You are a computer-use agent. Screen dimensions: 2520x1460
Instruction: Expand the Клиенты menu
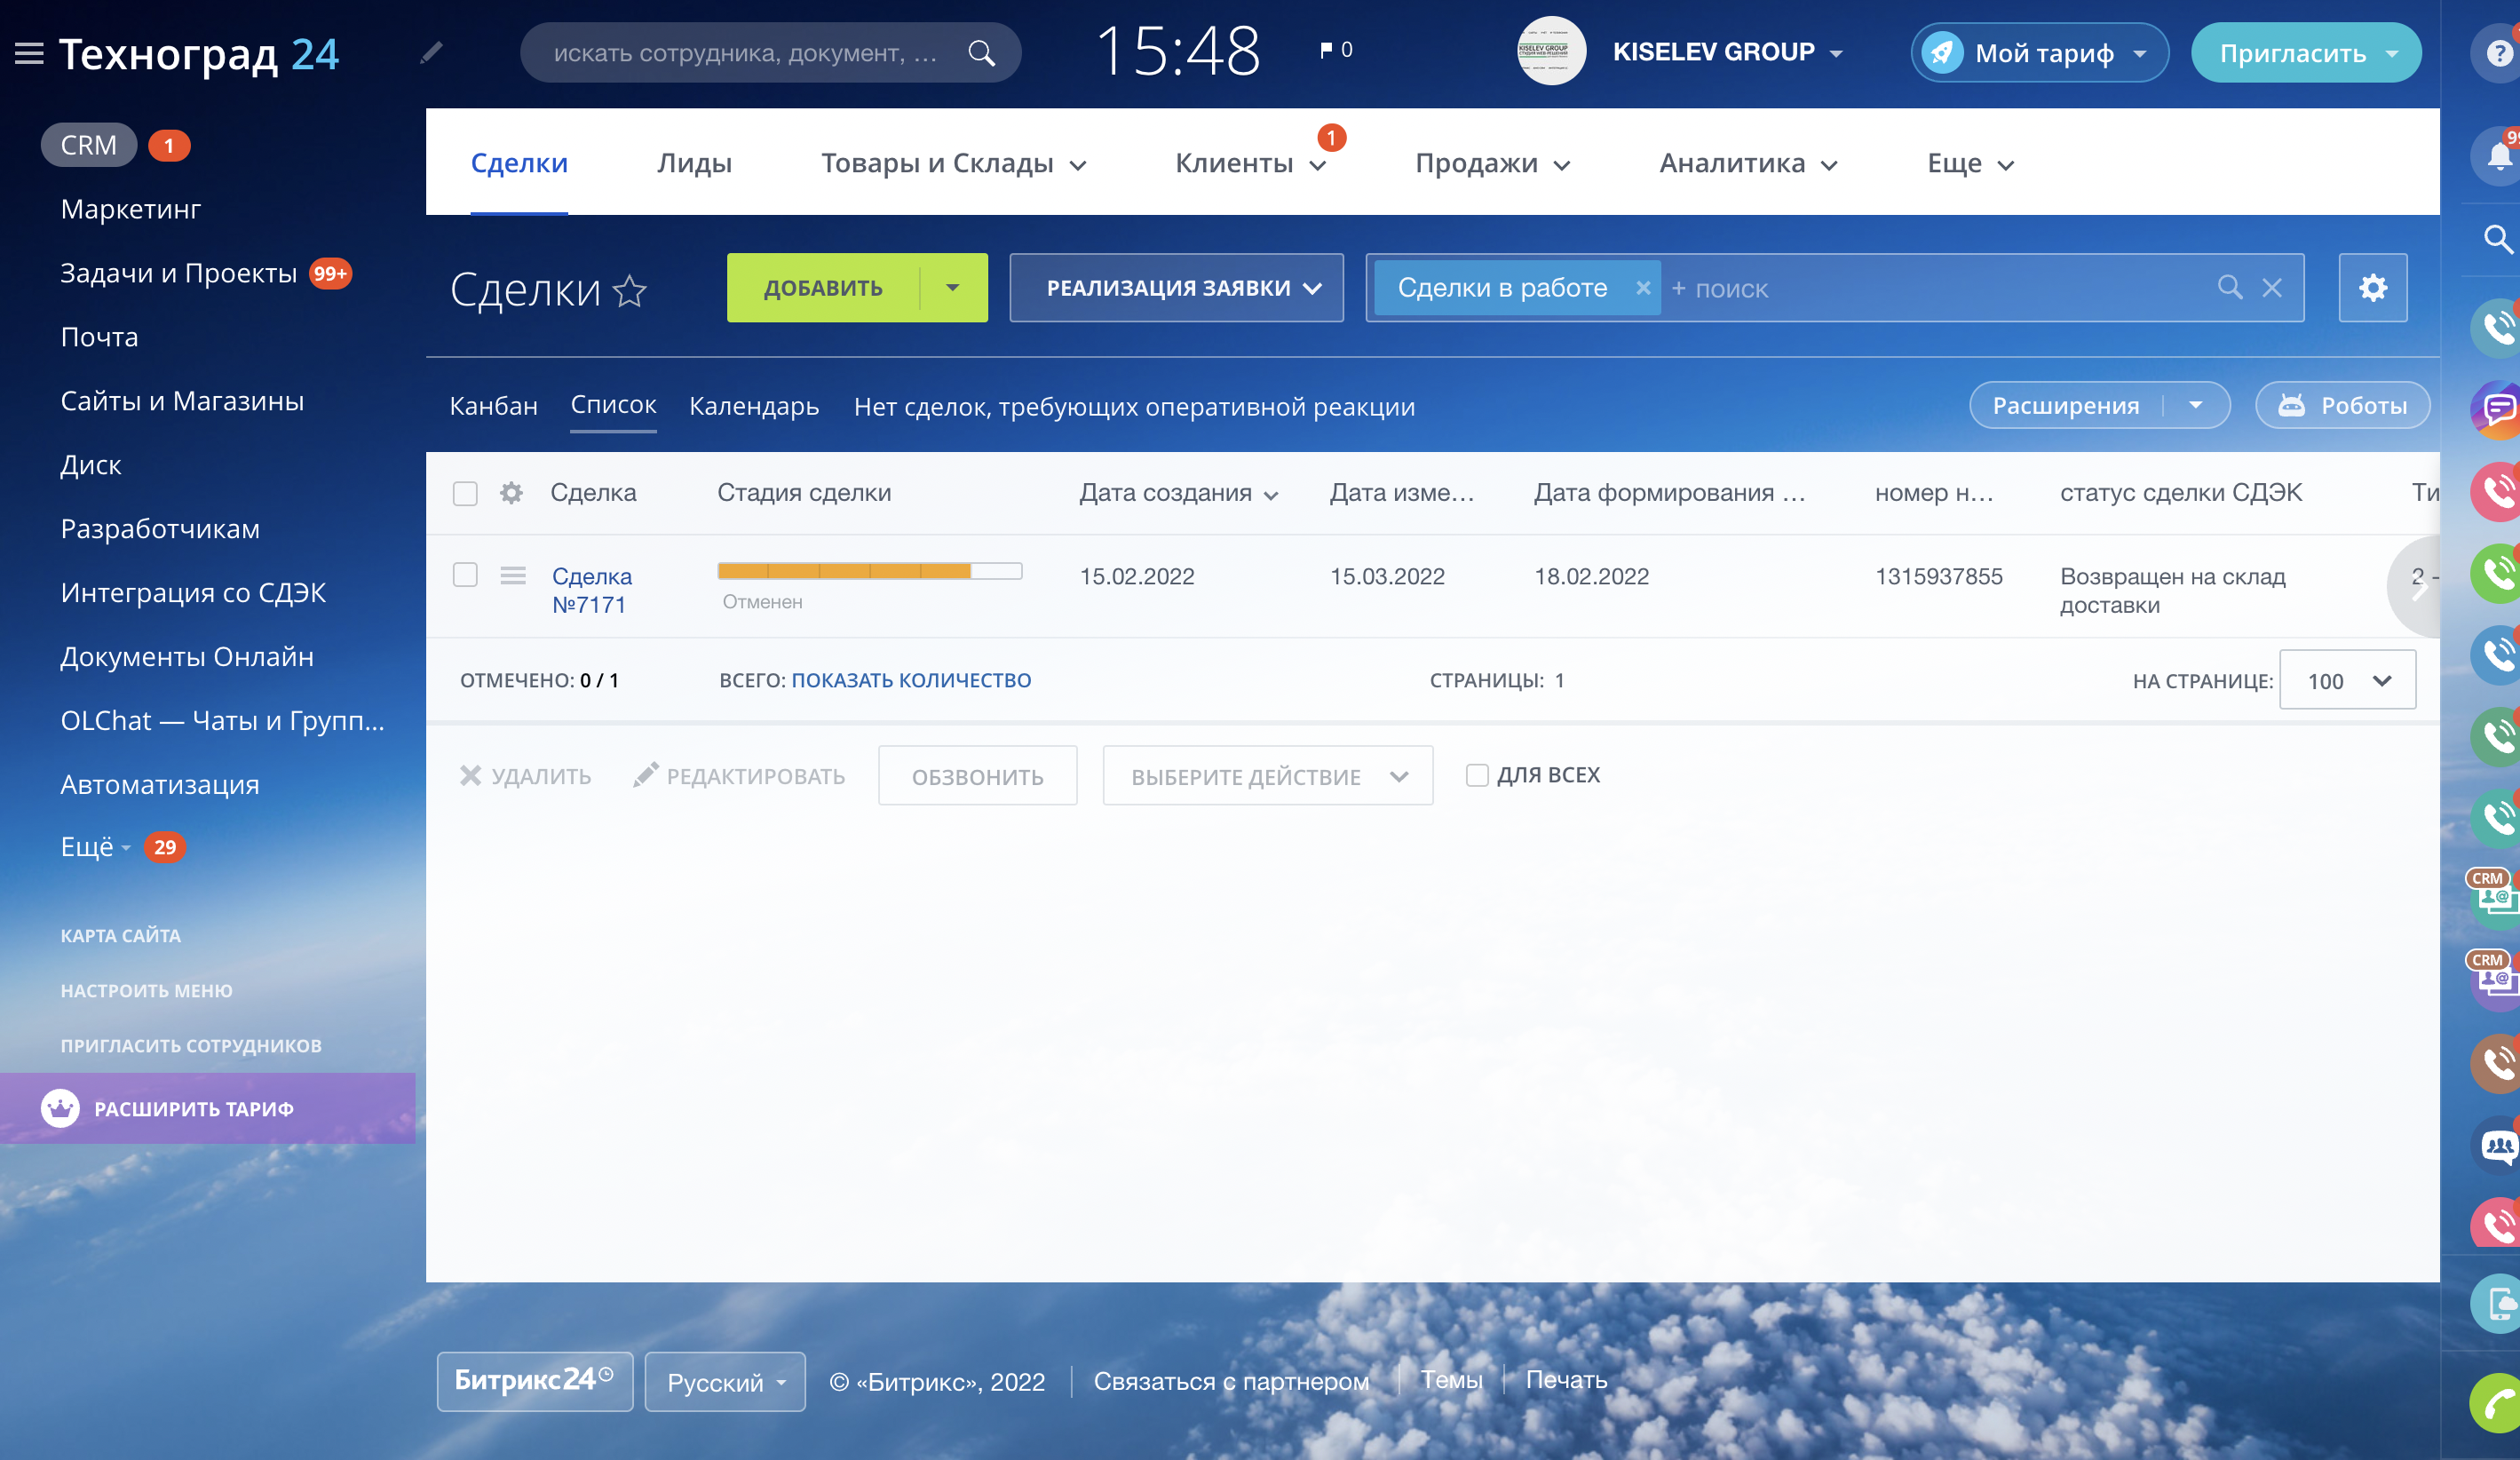coord(1251,163)
